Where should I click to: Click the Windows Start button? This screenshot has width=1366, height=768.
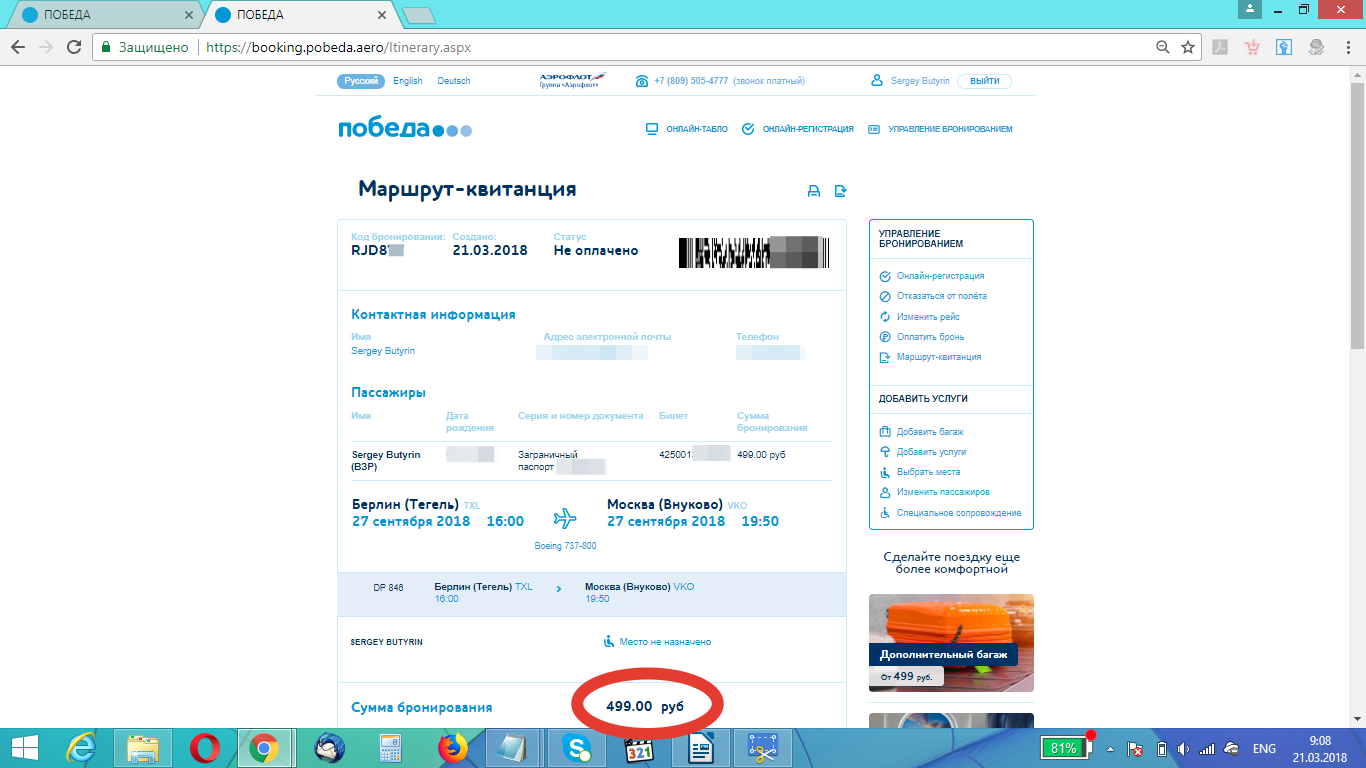coord(24,748)
